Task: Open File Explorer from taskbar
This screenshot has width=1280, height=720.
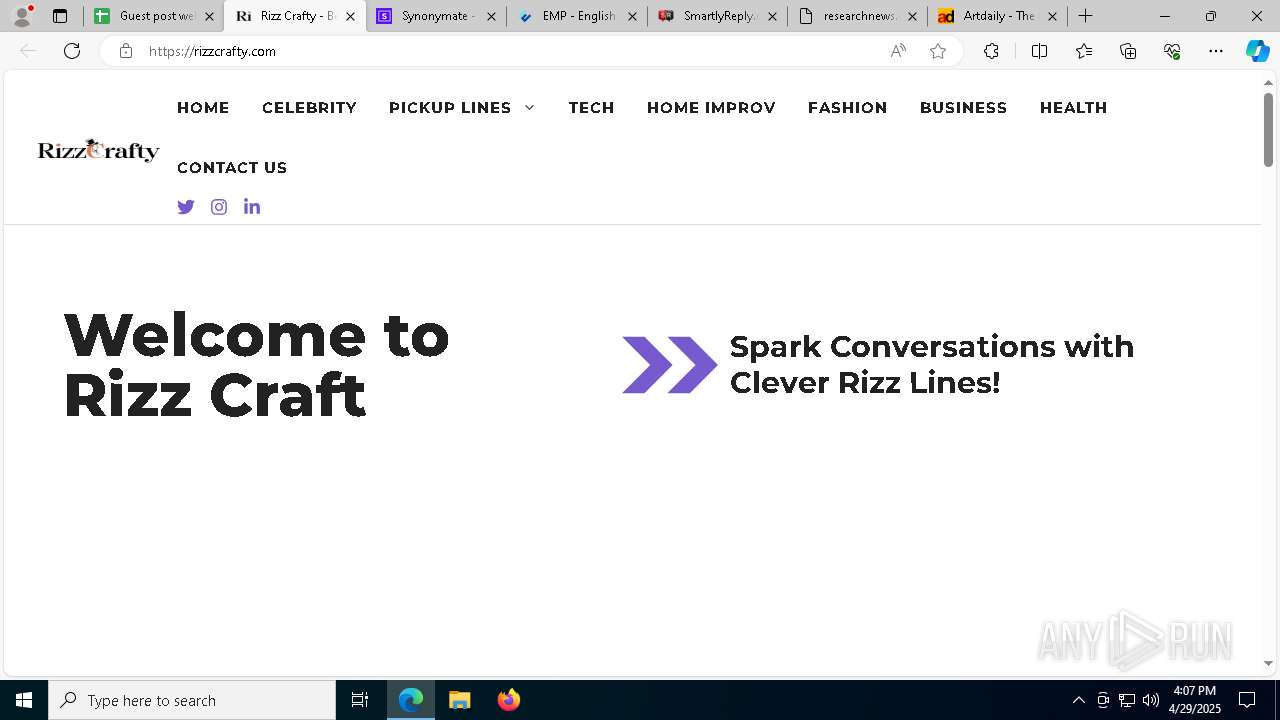Action: coord(459,700)
